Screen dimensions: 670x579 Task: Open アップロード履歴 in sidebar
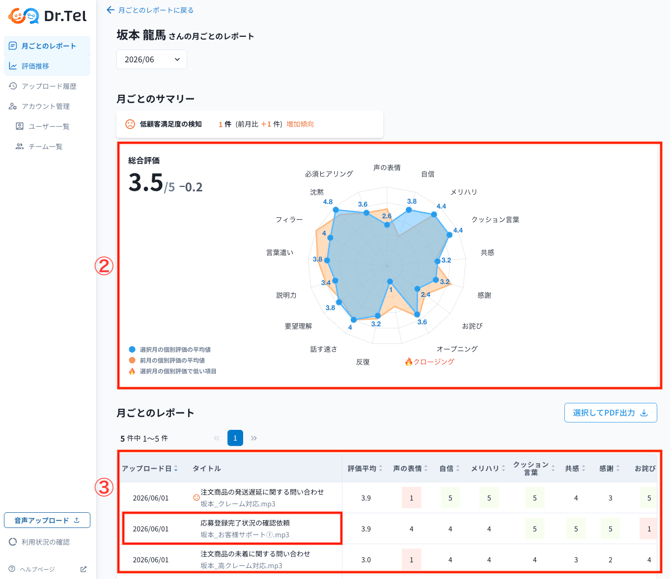click(47, 86)
